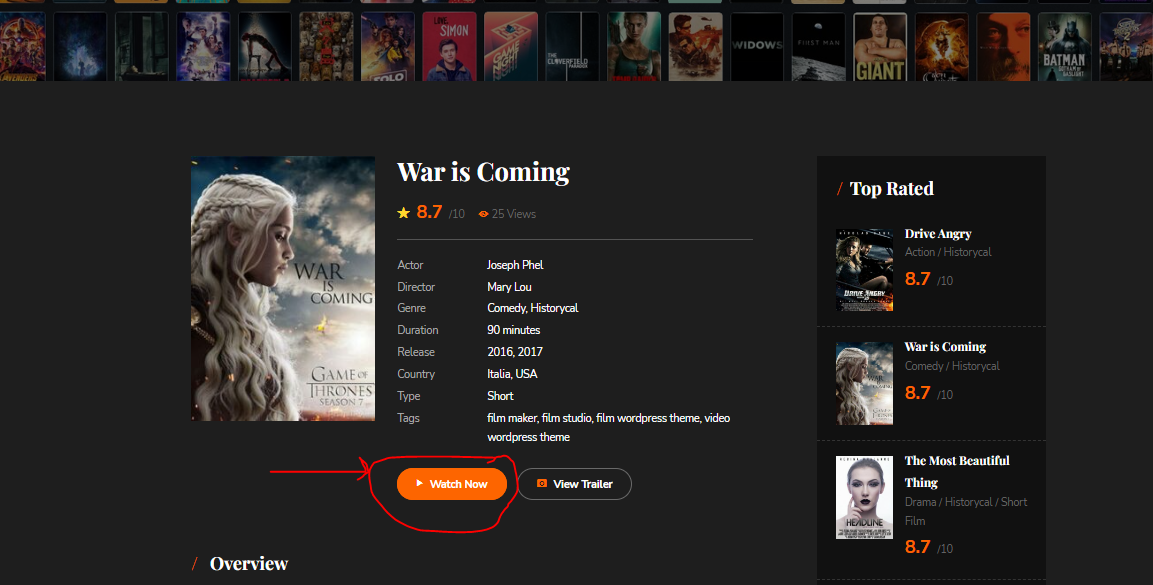Click the Comedy genre link in details
This screenshot has height=585, width=1153.
(x=506, y=308)
